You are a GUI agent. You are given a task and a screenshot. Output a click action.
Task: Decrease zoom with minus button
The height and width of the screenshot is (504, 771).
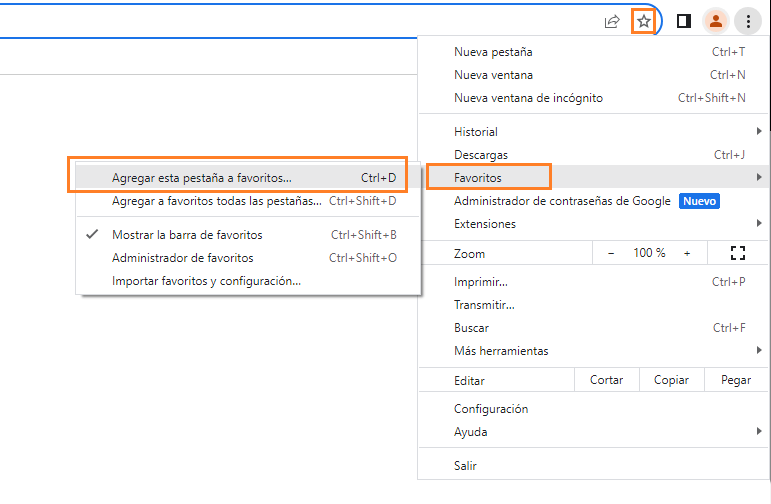tap(611, 254)
